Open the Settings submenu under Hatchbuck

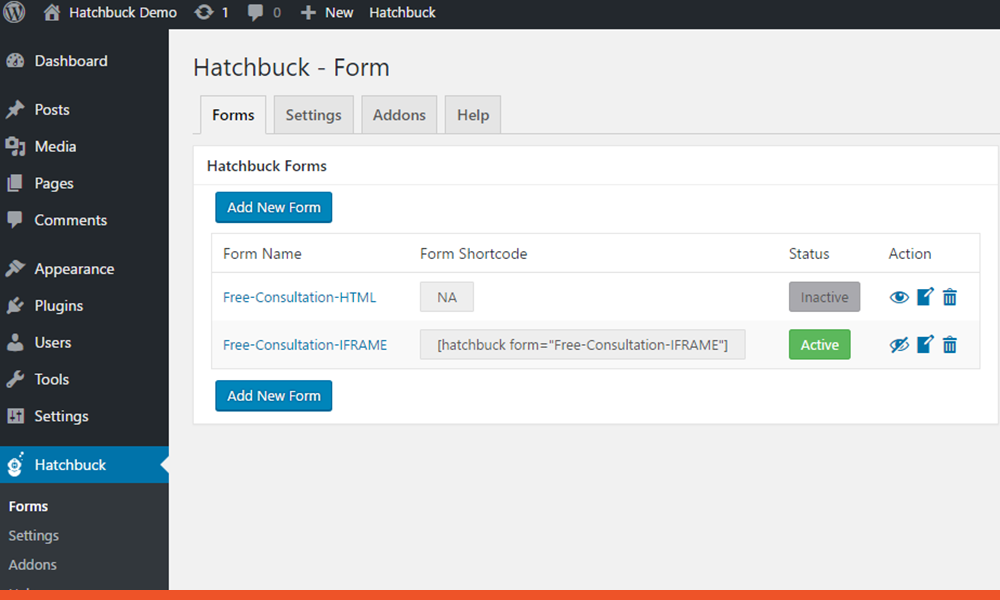[33, 536]
